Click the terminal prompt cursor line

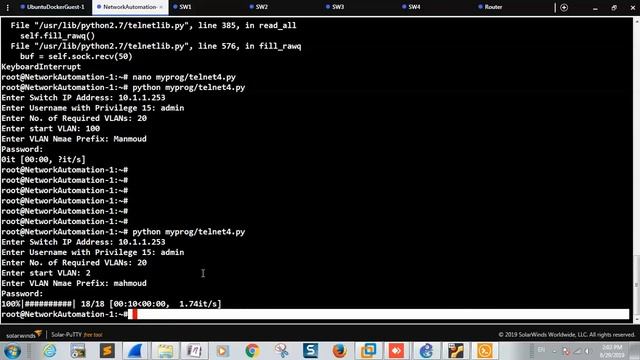(315, 314)
